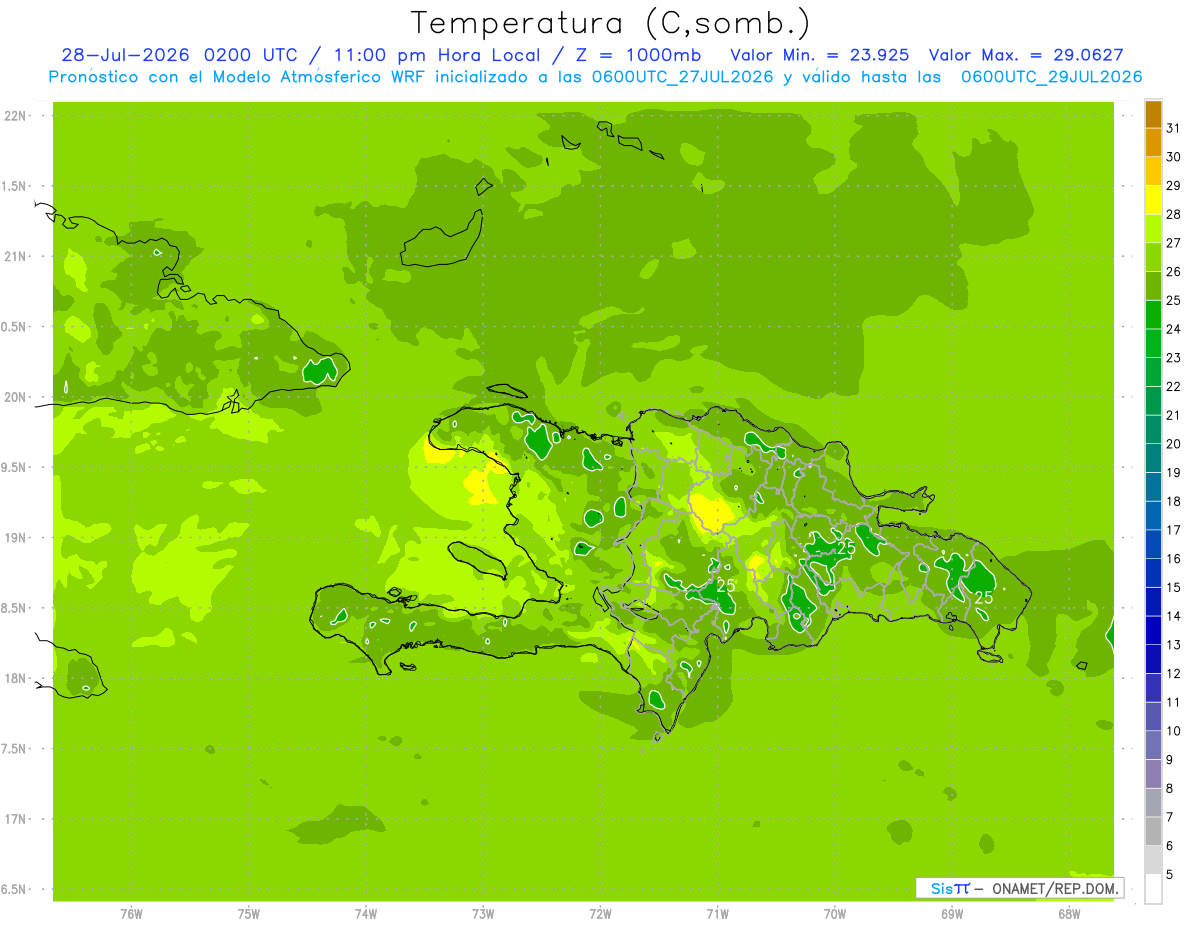Click the "19N" latitude axis label

pos(15,538)
